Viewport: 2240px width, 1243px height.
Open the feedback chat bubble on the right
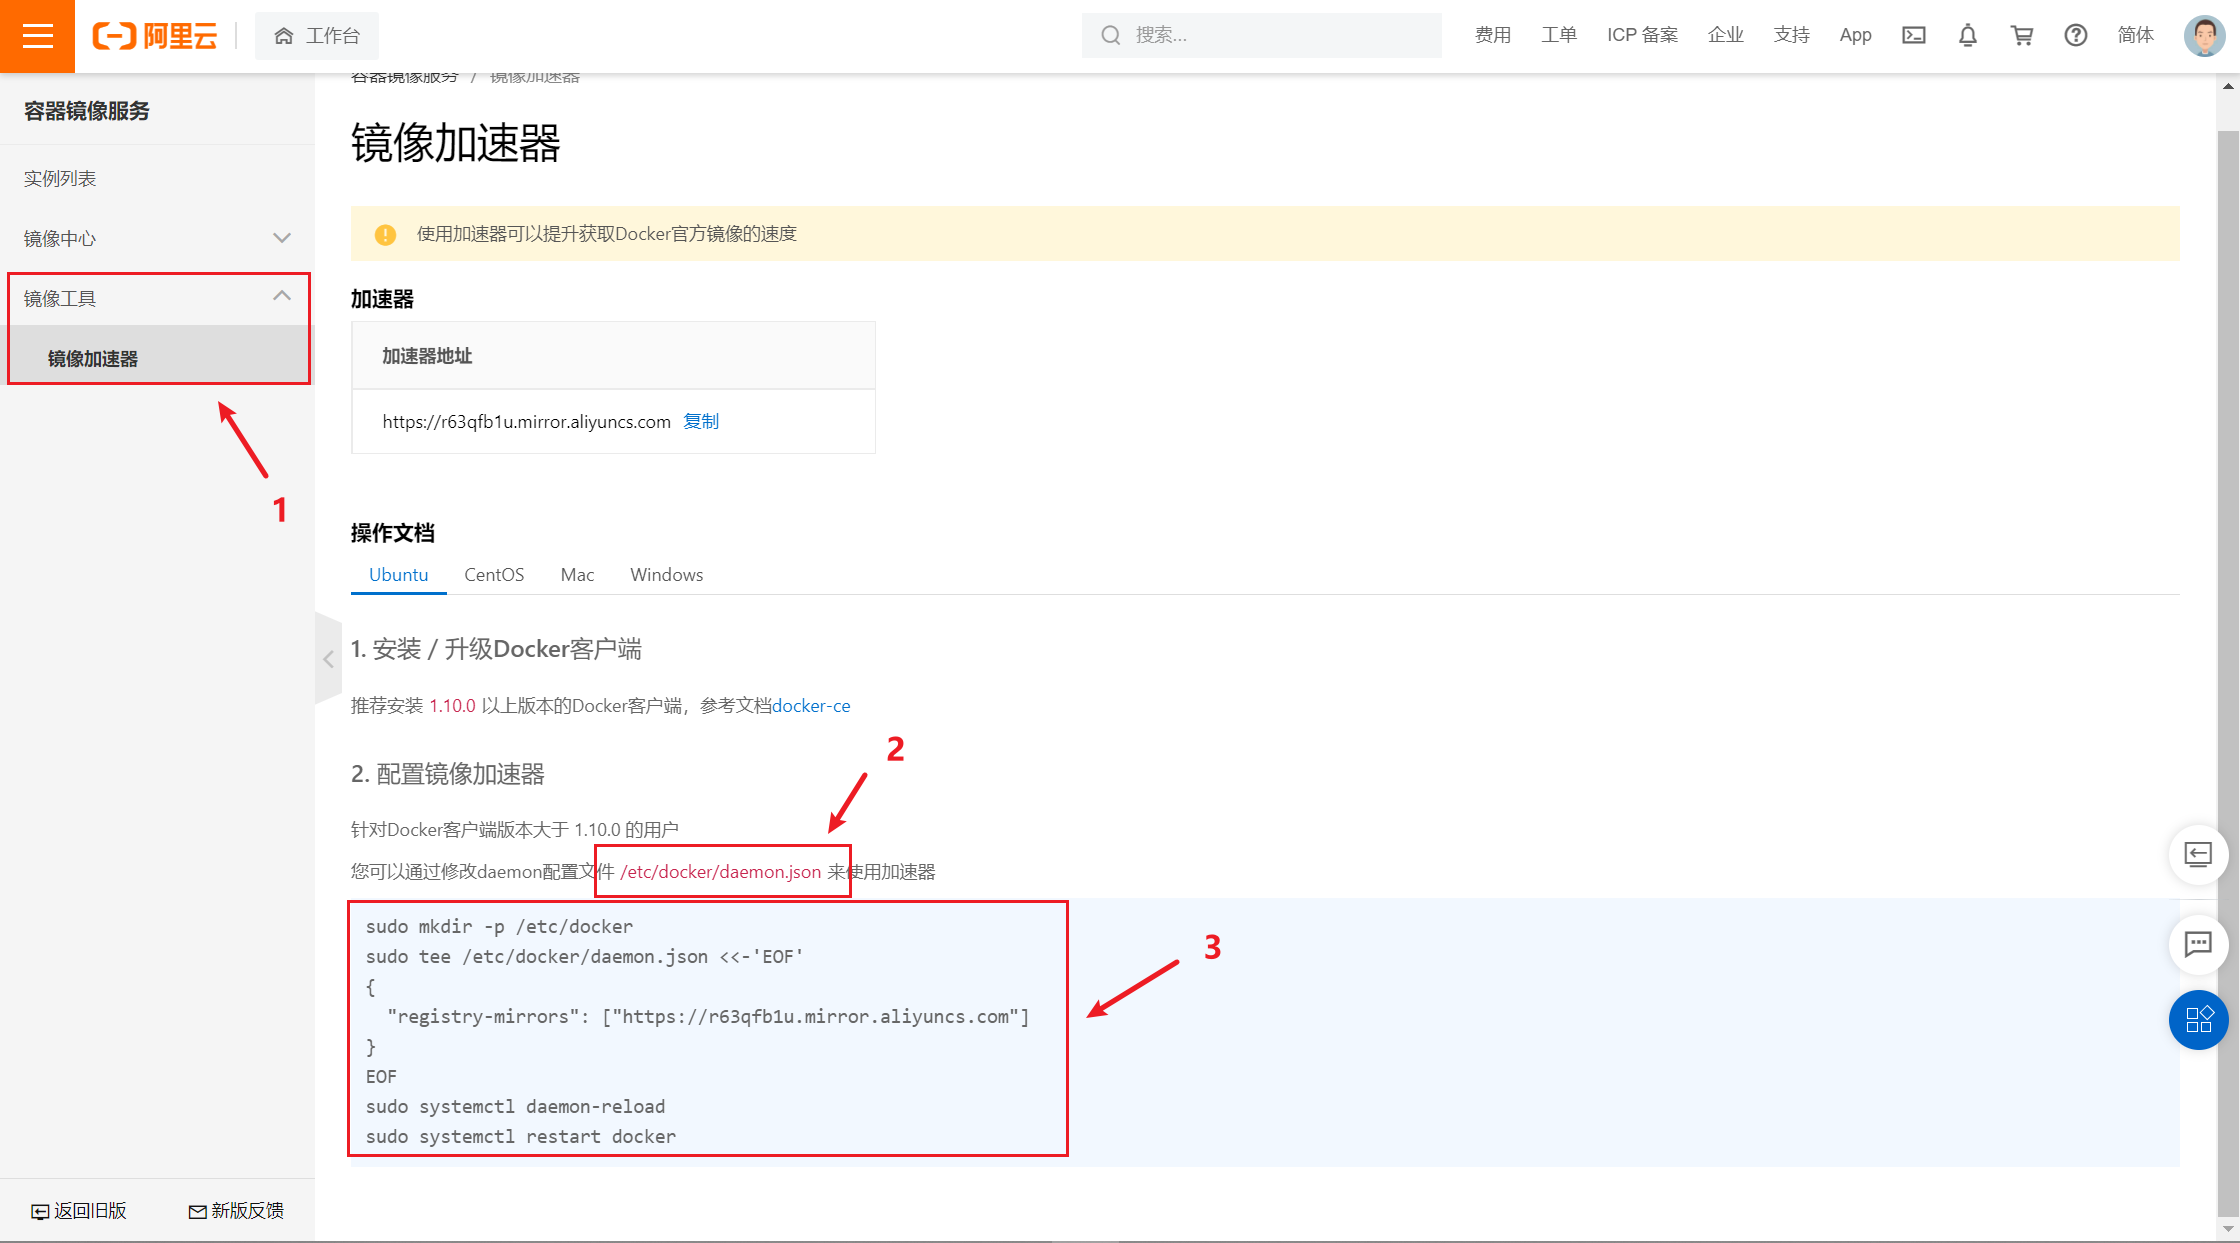pos(2198,944)
